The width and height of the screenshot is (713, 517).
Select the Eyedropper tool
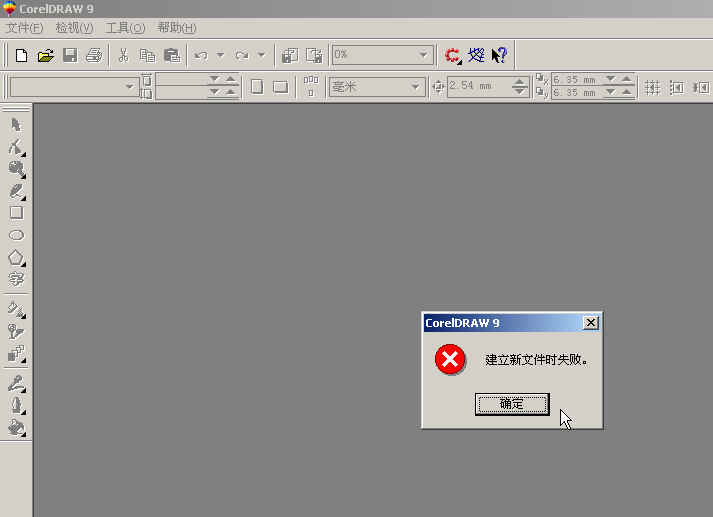[x=16, y=384]
